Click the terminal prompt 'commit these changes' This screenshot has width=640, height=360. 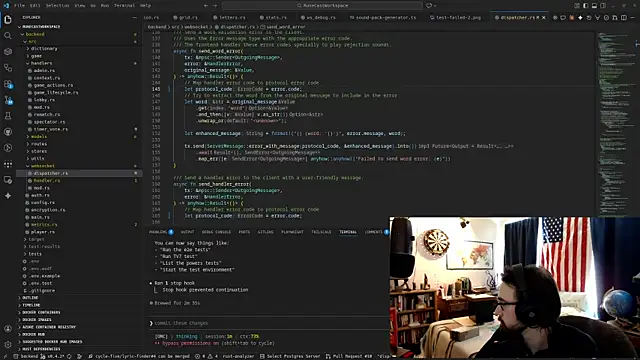point(181,323)
